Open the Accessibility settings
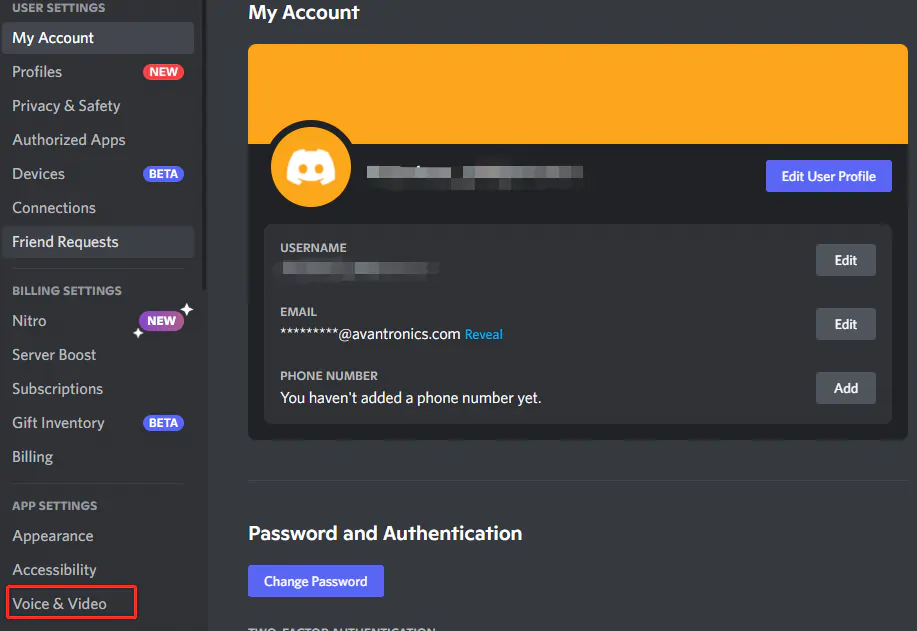 tap(53, 569)
